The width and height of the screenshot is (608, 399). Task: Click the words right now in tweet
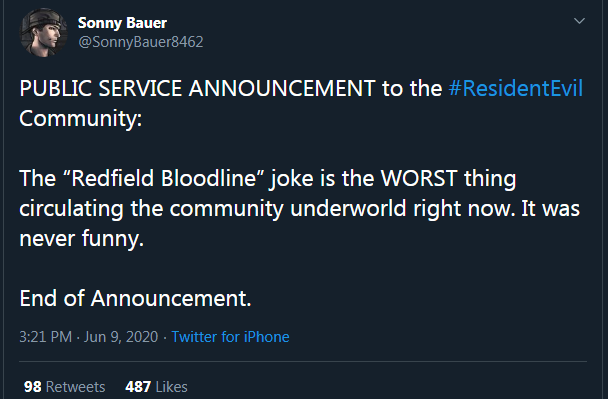coord(465,209)
